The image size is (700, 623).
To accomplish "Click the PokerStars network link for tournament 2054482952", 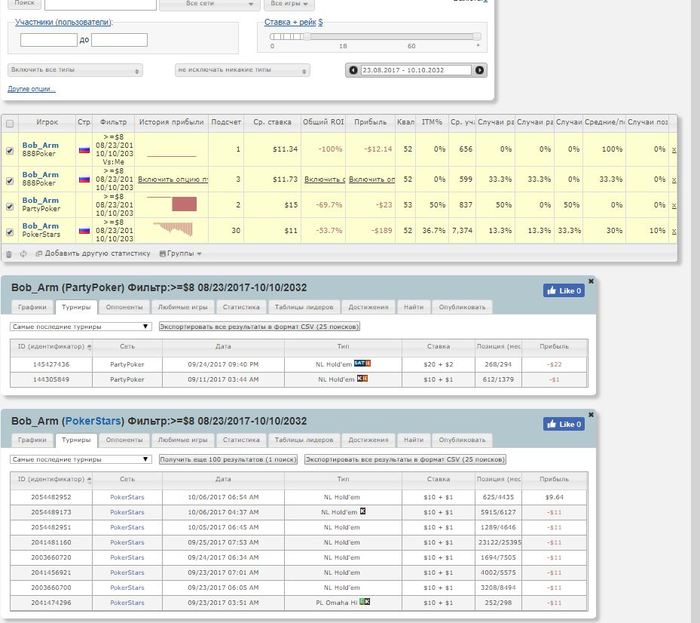I will click(x=127, y=497).
